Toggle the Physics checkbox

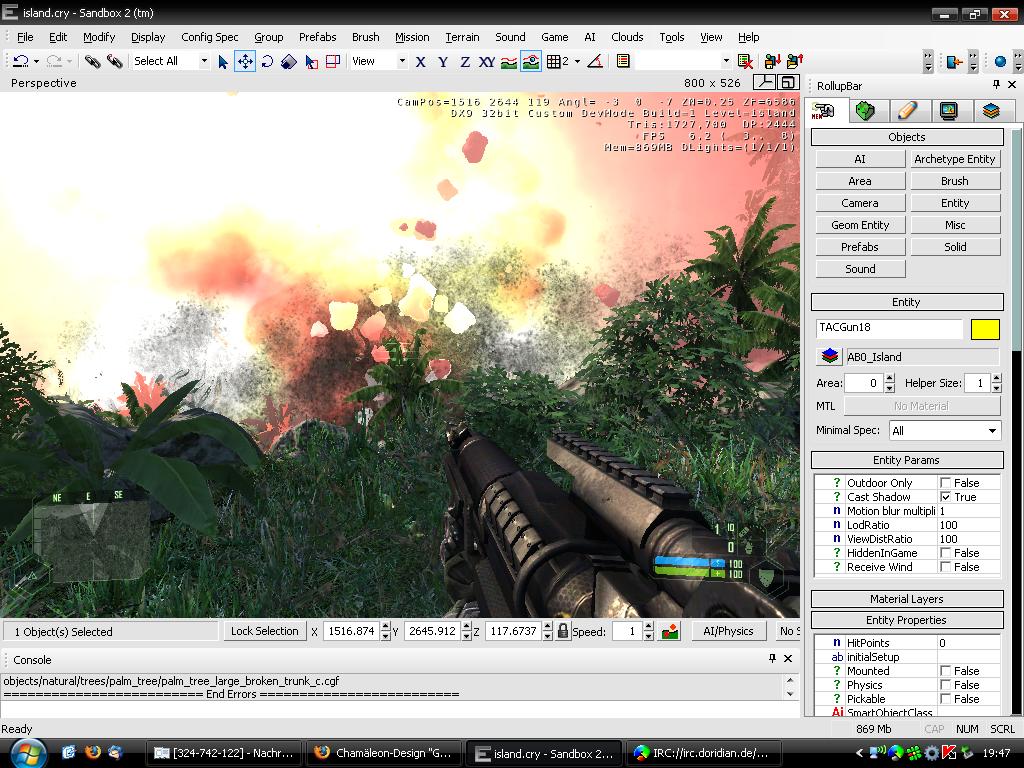coord(945,685)
